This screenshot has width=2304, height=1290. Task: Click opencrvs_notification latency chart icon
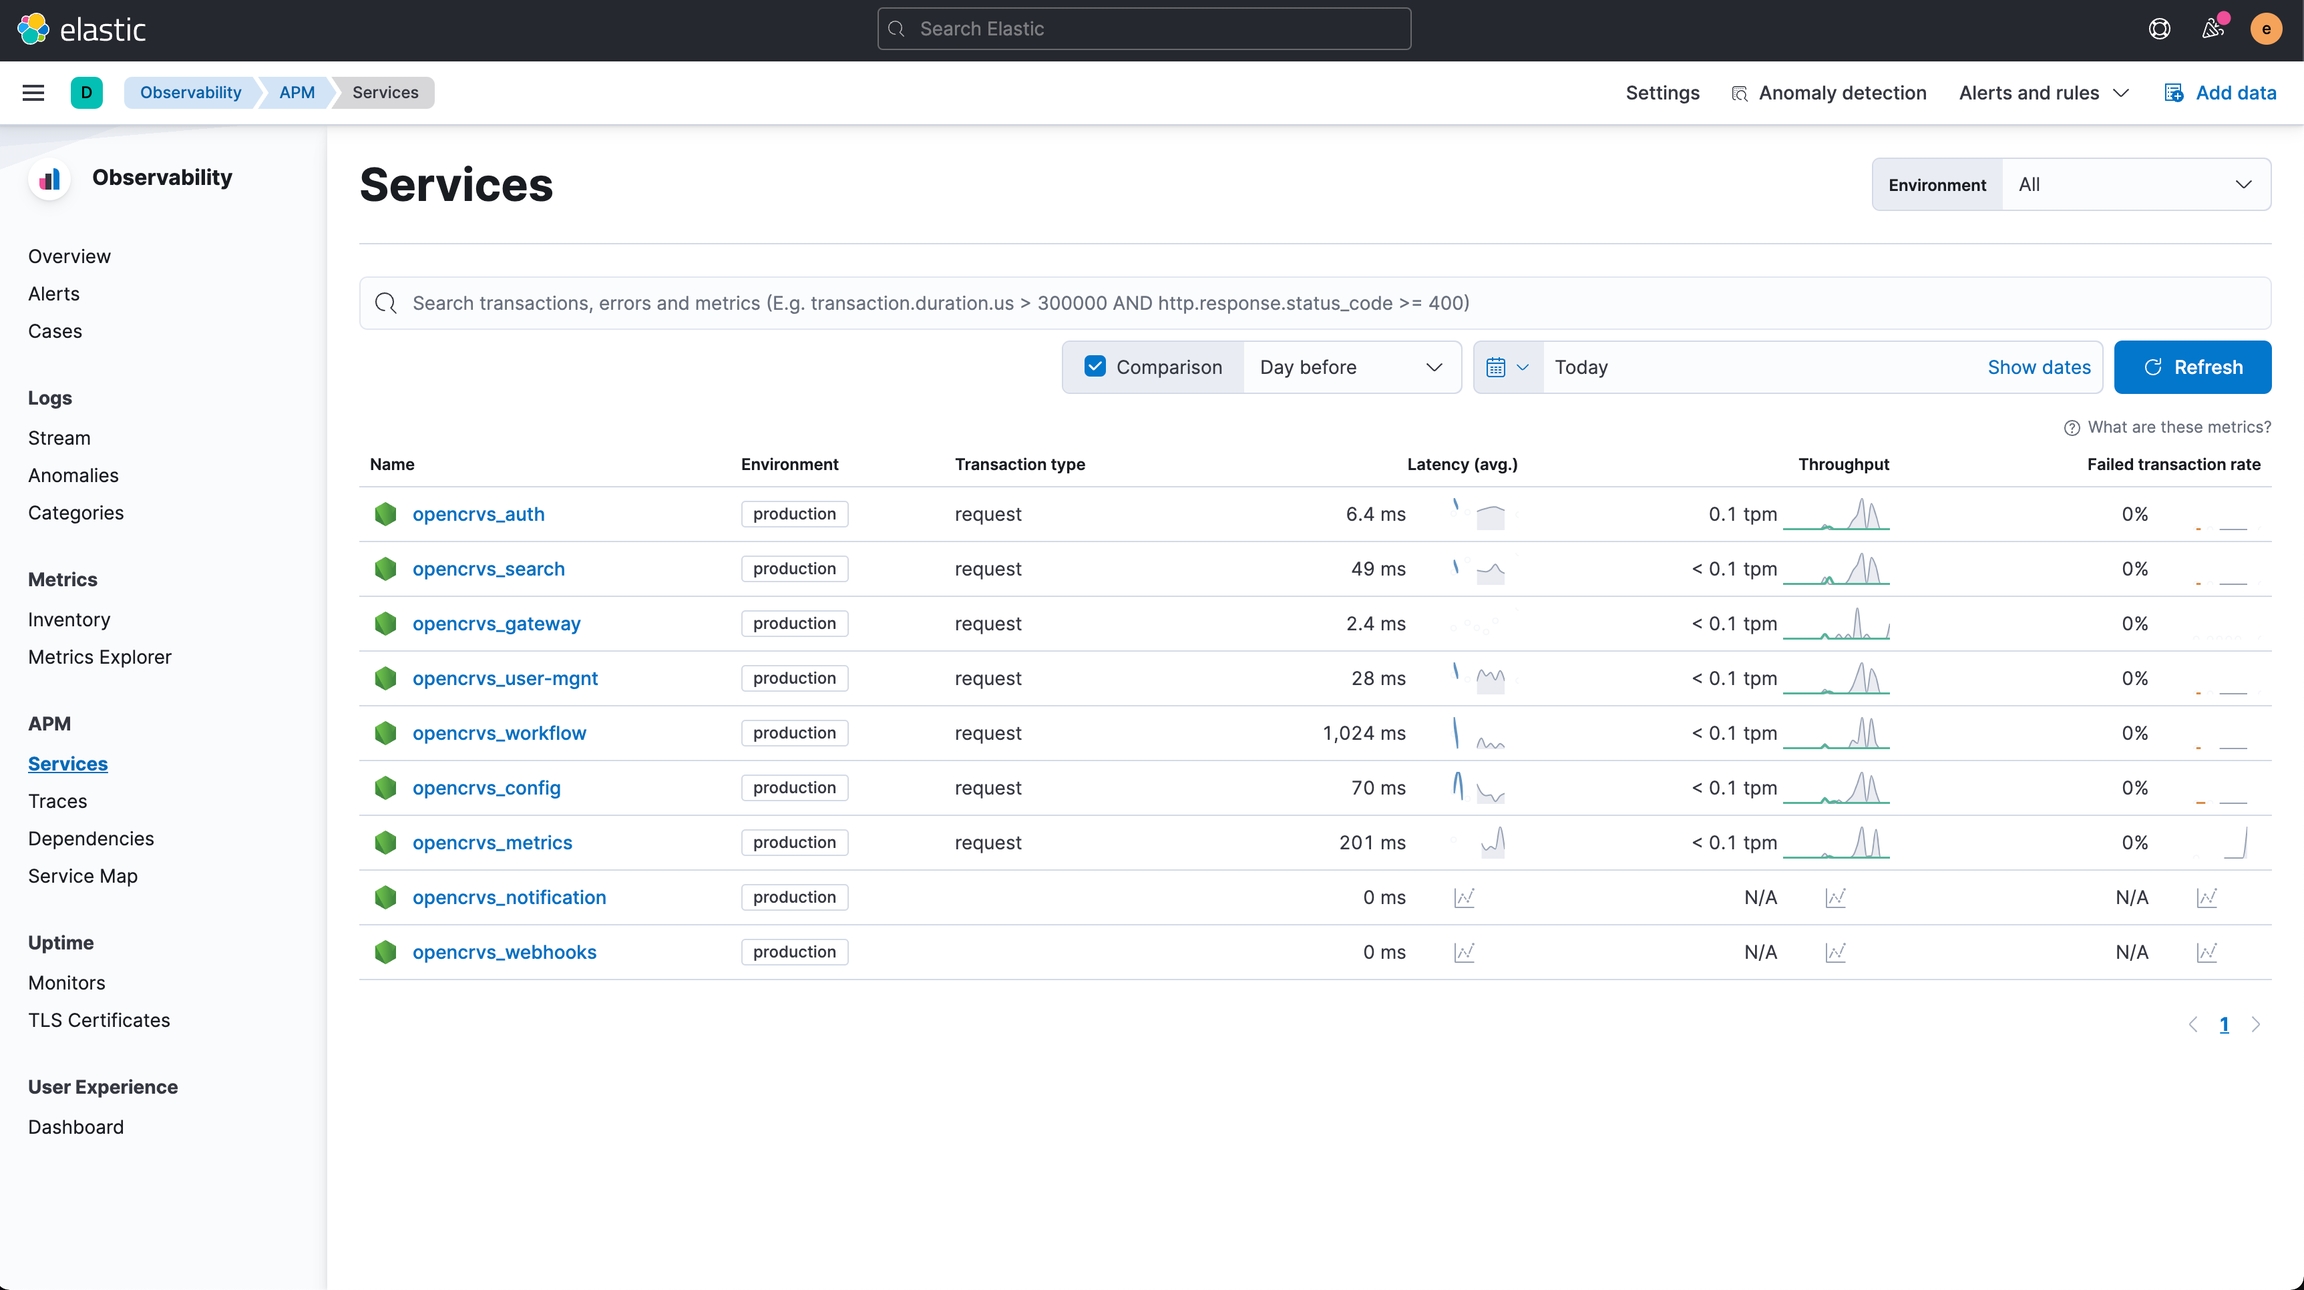pos(1464,898)
